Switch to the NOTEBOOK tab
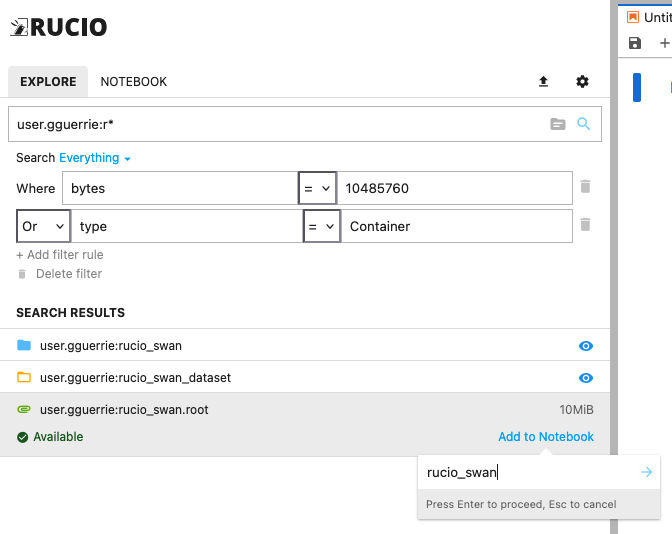Screen dimensions: 672x534 (x=133, y=82)
